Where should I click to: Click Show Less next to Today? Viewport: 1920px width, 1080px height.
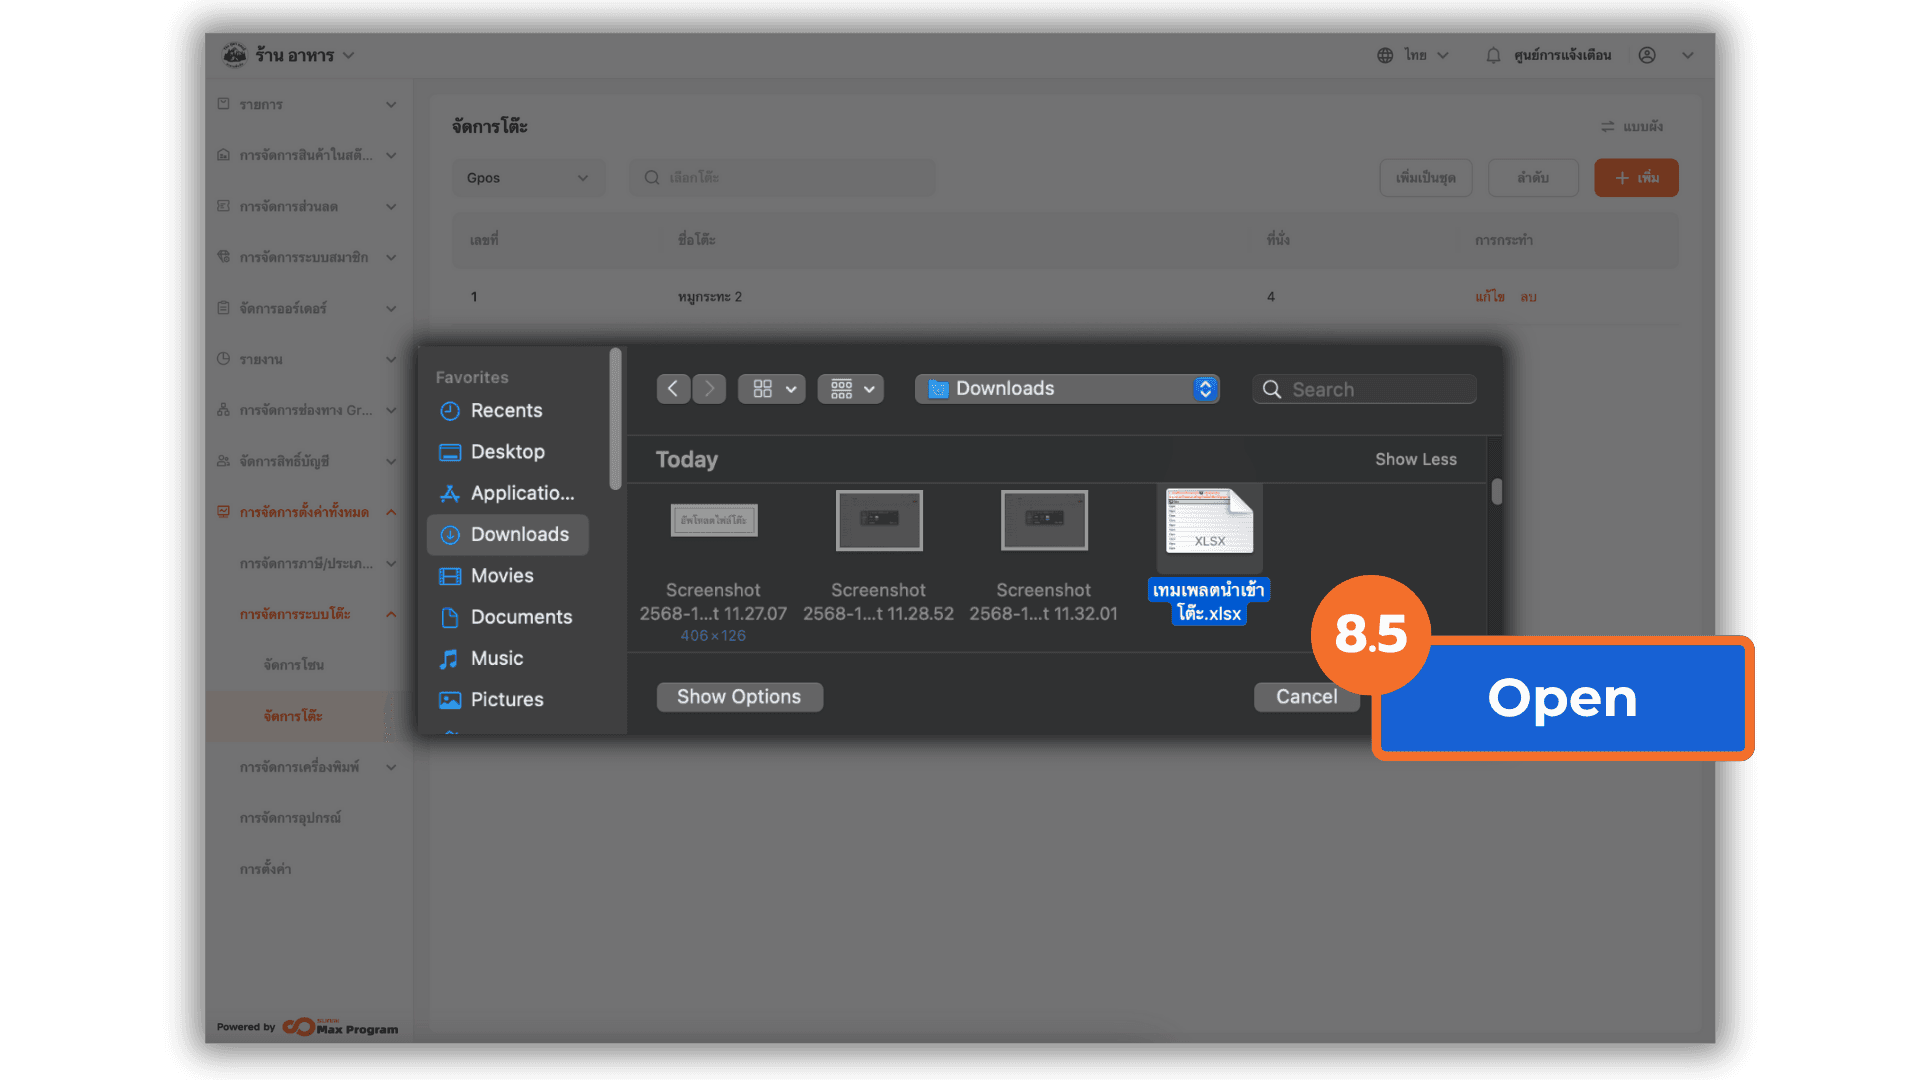click(1415, 459)
